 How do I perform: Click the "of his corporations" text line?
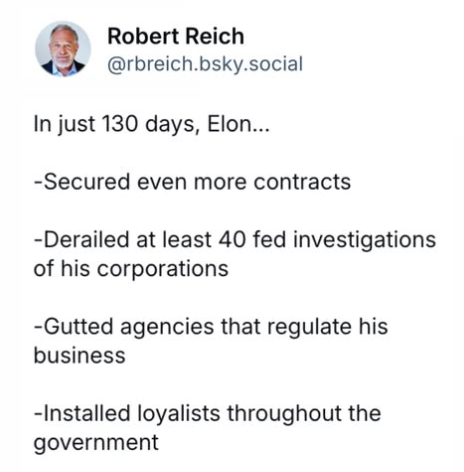click(131, 269)
